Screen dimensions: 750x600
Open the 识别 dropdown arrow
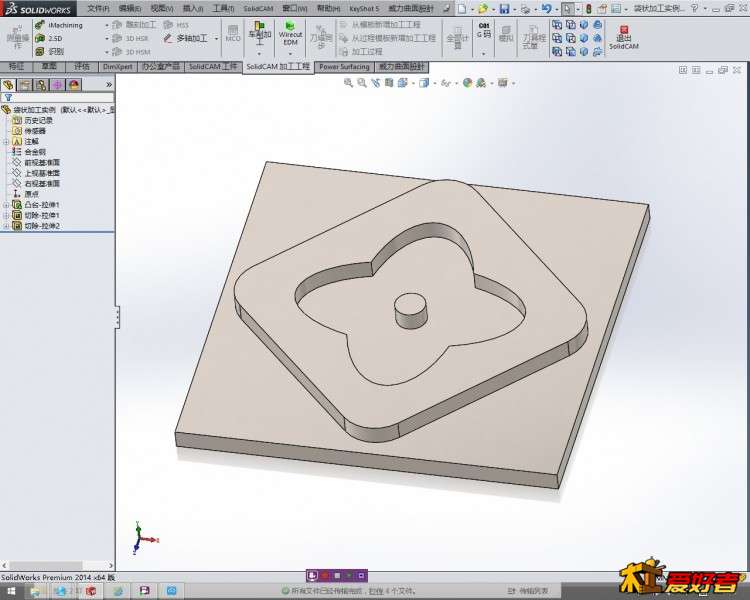(x=106, y=52)
